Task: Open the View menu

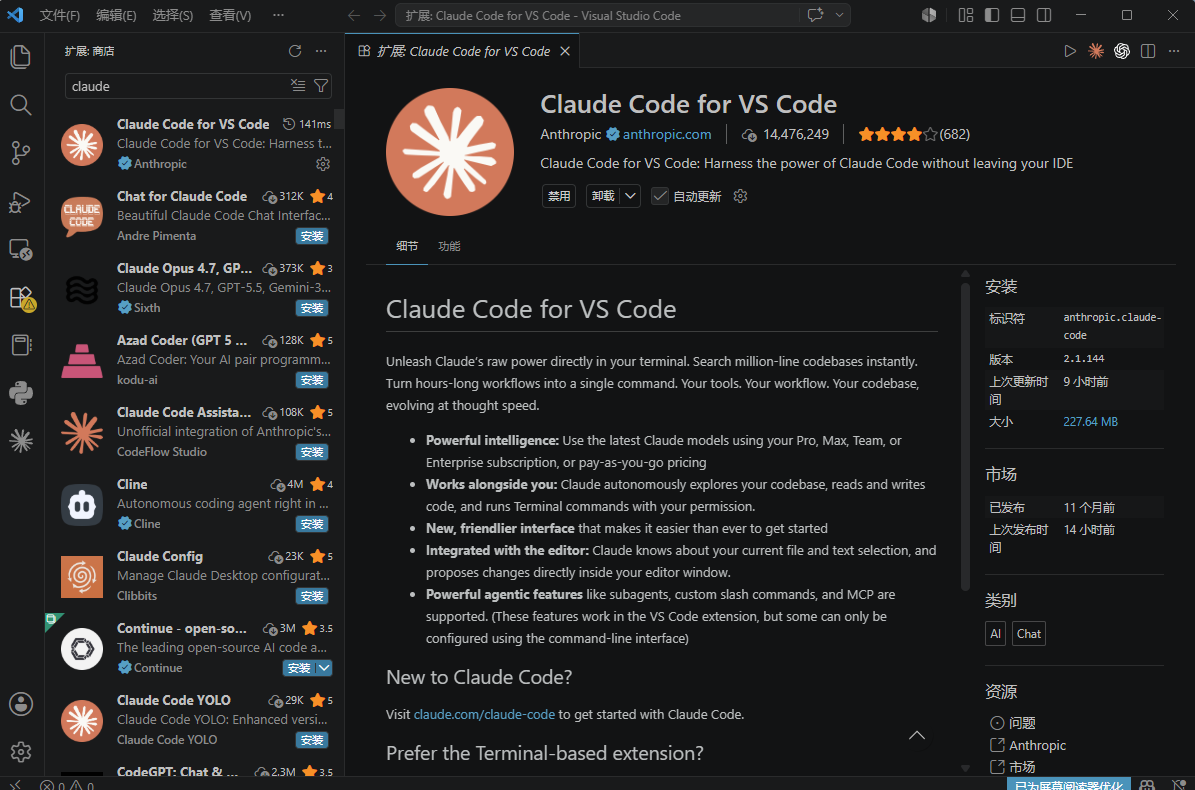Action: 230,15
